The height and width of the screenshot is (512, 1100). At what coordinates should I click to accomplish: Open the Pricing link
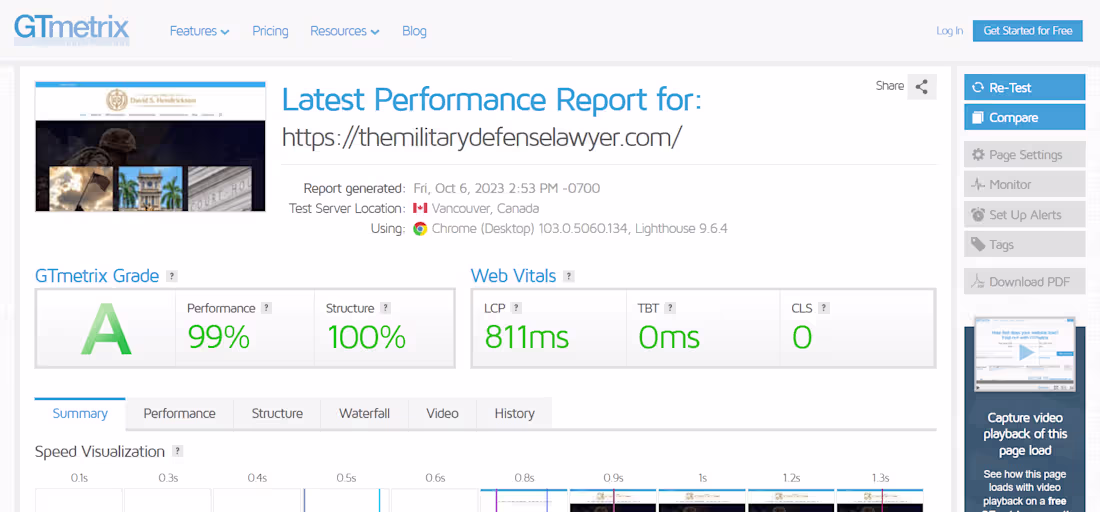270,31
